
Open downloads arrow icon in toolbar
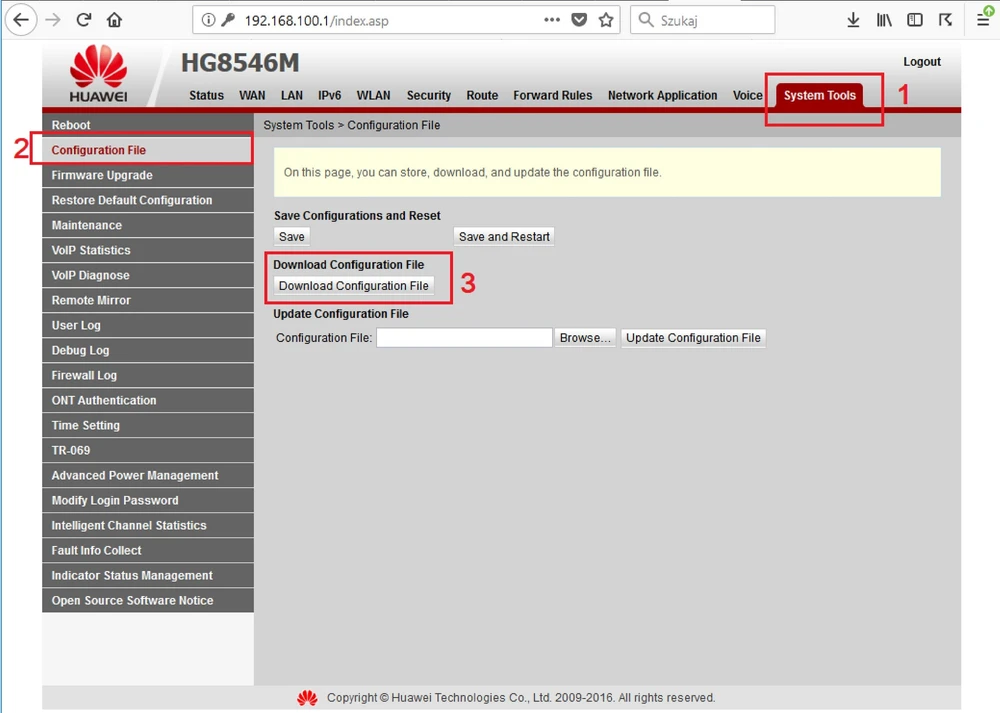[853, 20]
